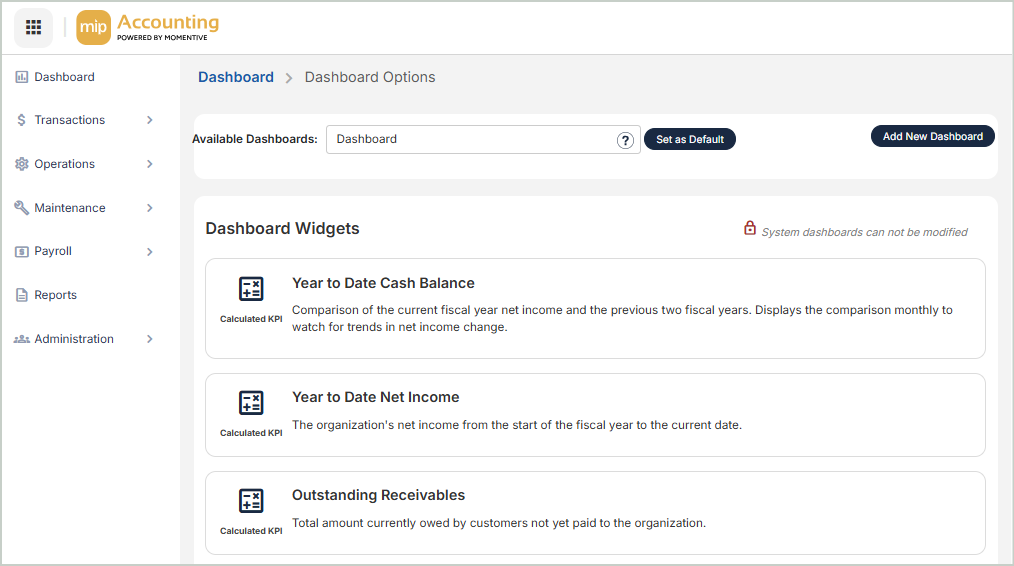Open Reports from the sidebar

coord(55,295)
